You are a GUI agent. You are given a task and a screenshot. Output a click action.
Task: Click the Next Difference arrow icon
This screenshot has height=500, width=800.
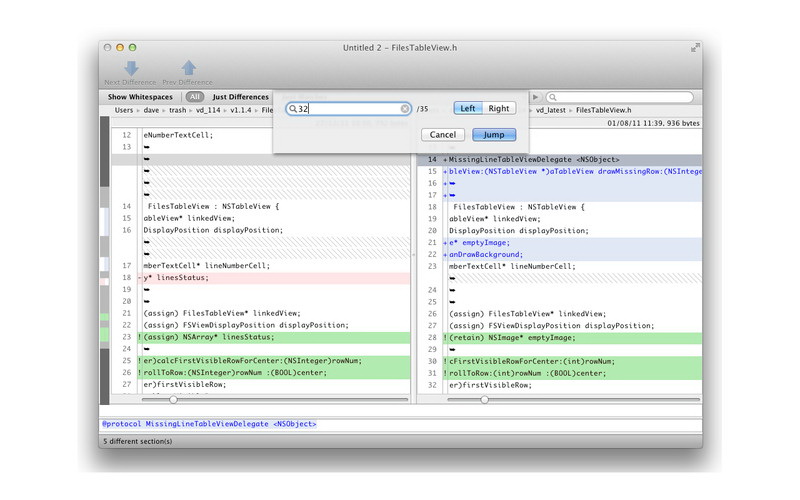pos(131,67)
